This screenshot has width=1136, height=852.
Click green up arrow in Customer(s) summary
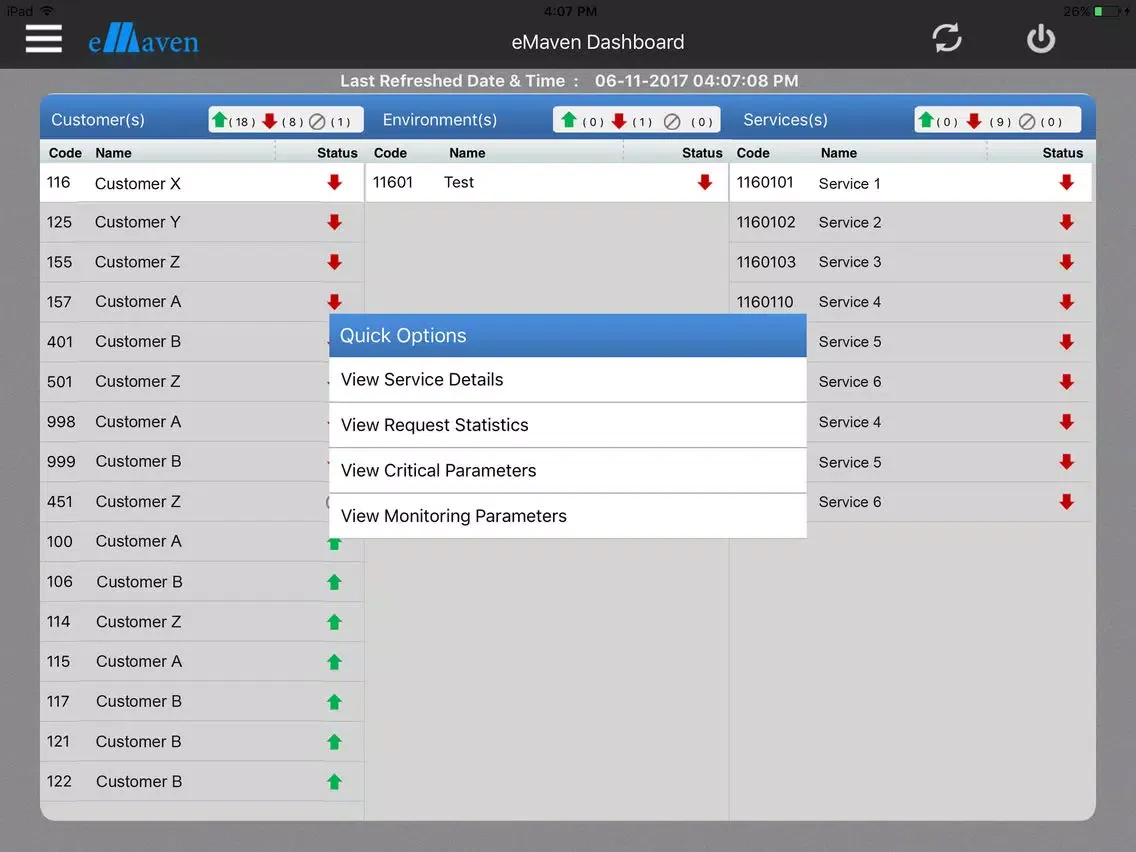[220, 120]
